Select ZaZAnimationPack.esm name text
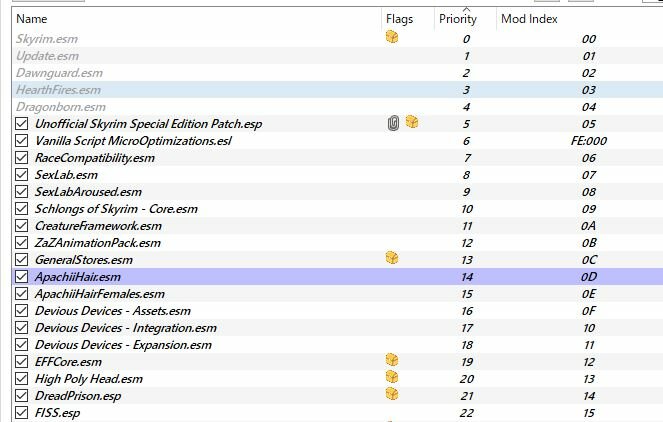663x422 pixels. tap(98, 243)
